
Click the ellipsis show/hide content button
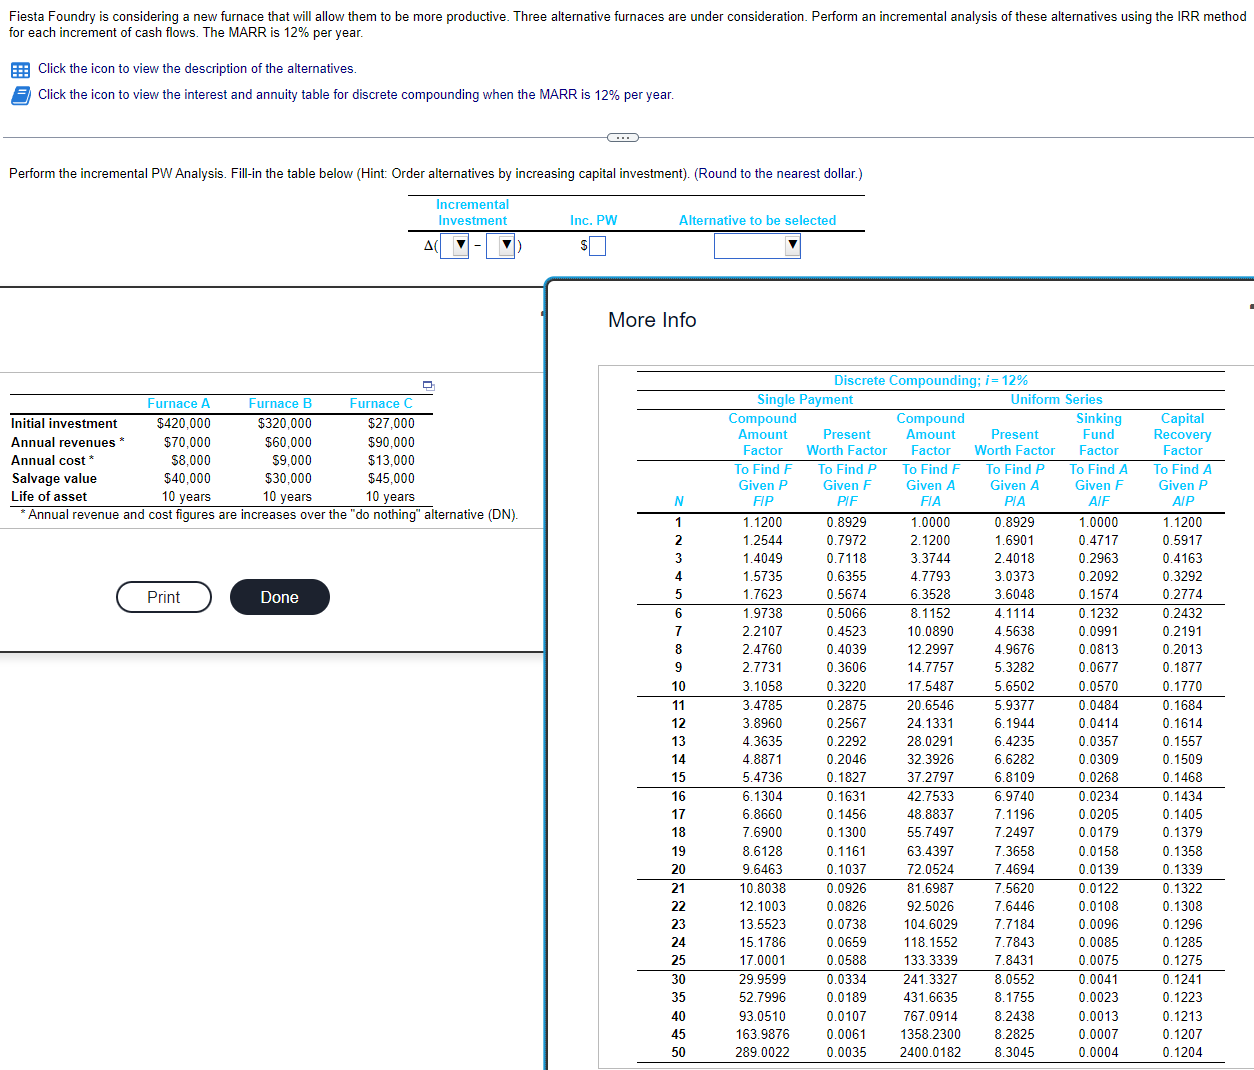click(622, 138)
